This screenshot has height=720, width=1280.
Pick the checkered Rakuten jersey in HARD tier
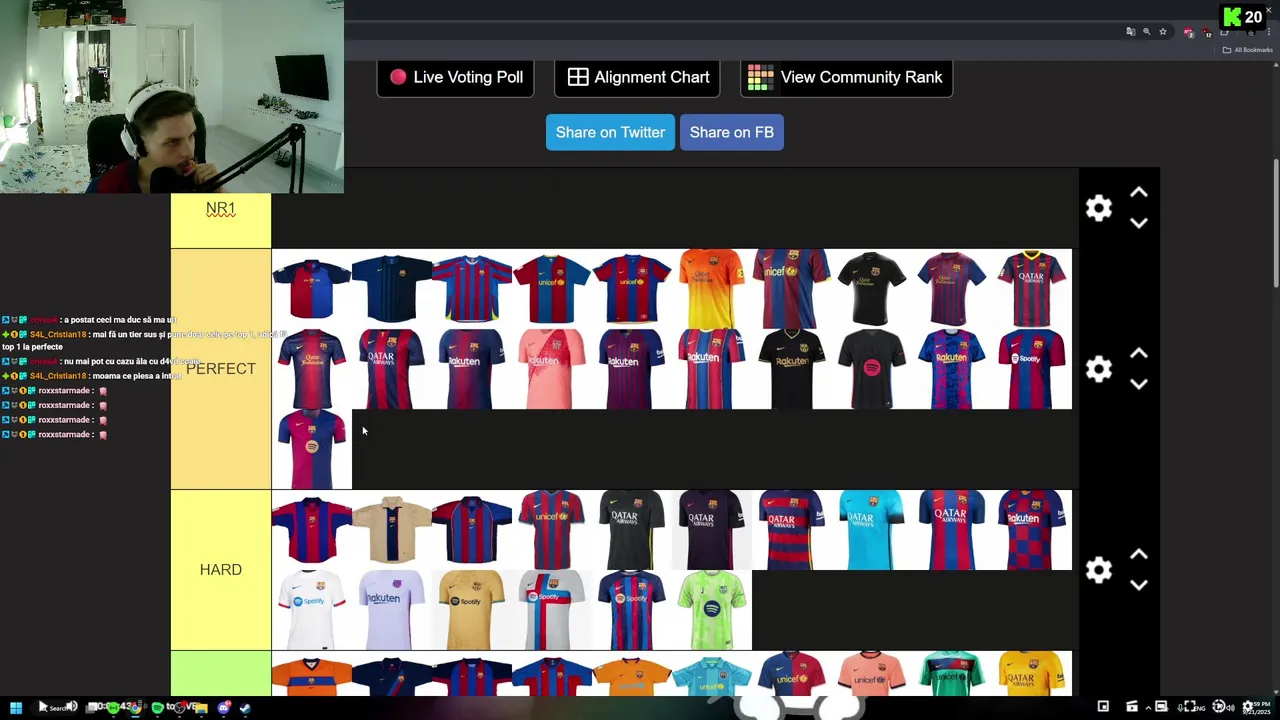point(1032,530)
